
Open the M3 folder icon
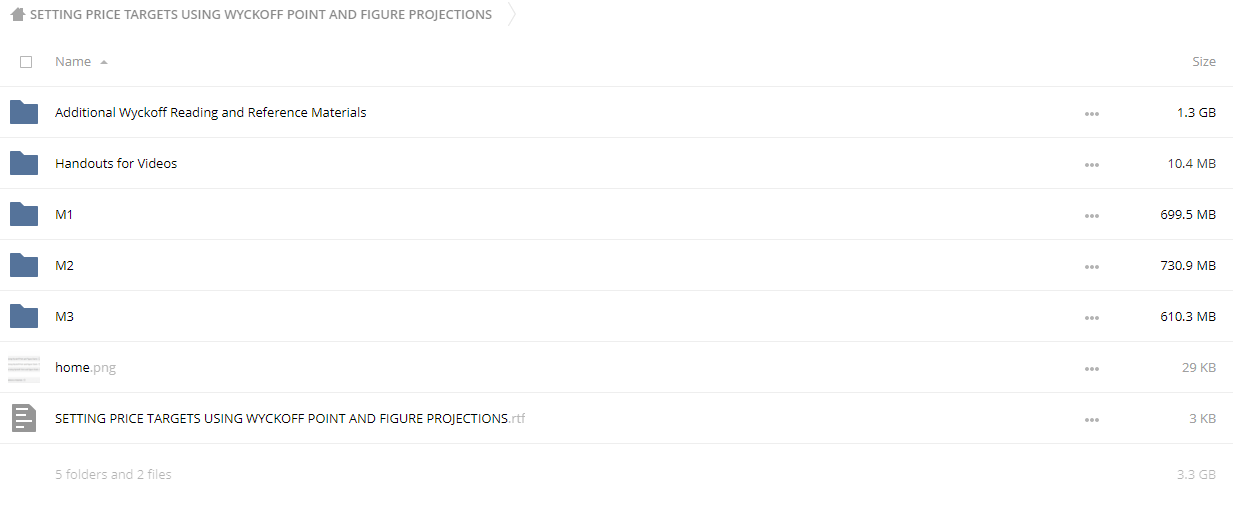tap(24, 316)
